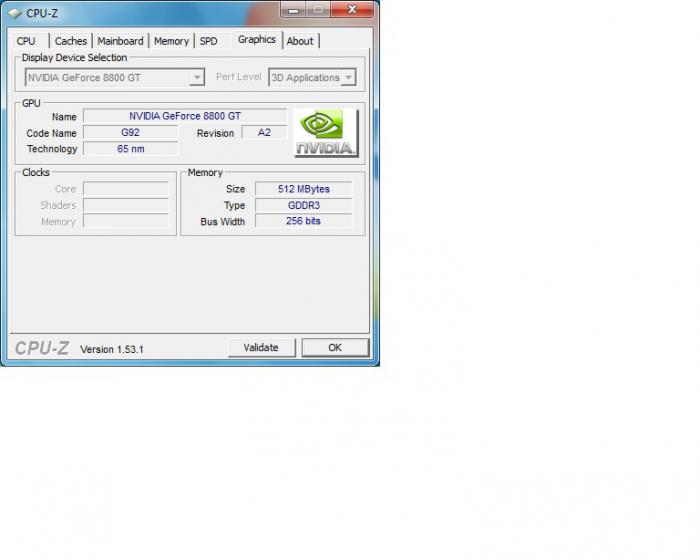700x560 pixels.
Task: Click the GPU Name field
Action: [184, 116]
